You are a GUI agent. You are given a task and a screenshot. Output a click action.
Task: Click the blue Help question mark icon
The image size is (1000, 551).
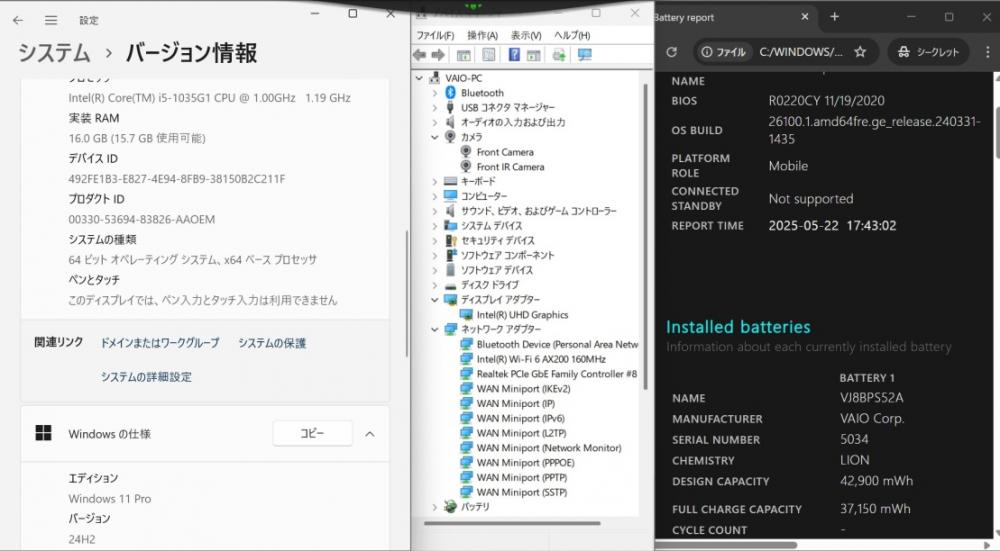pyautogui.click(x=514, y=55)
